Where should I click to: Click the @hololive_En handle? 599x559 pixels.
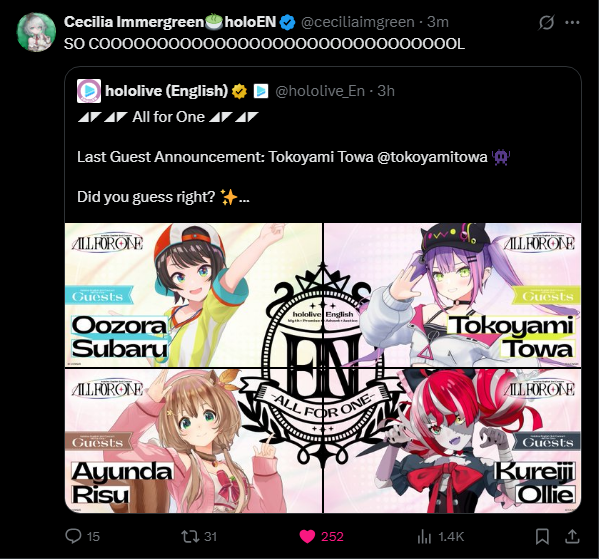[x=320, y=91]
